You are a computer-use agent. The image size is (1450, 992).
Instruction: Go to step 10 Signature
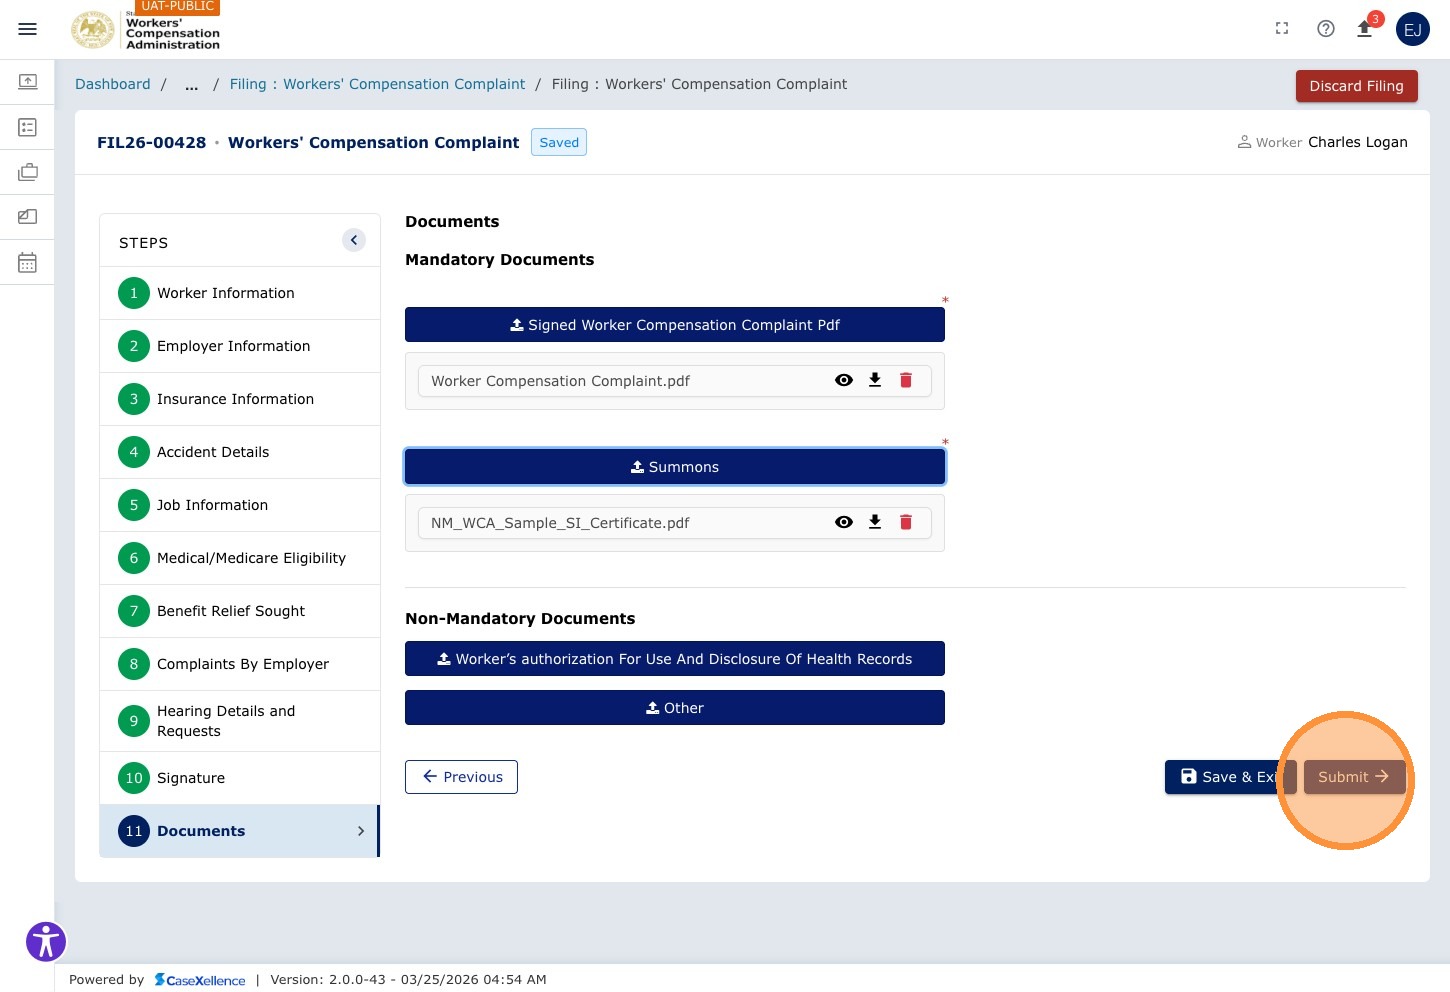coord(240,778)
